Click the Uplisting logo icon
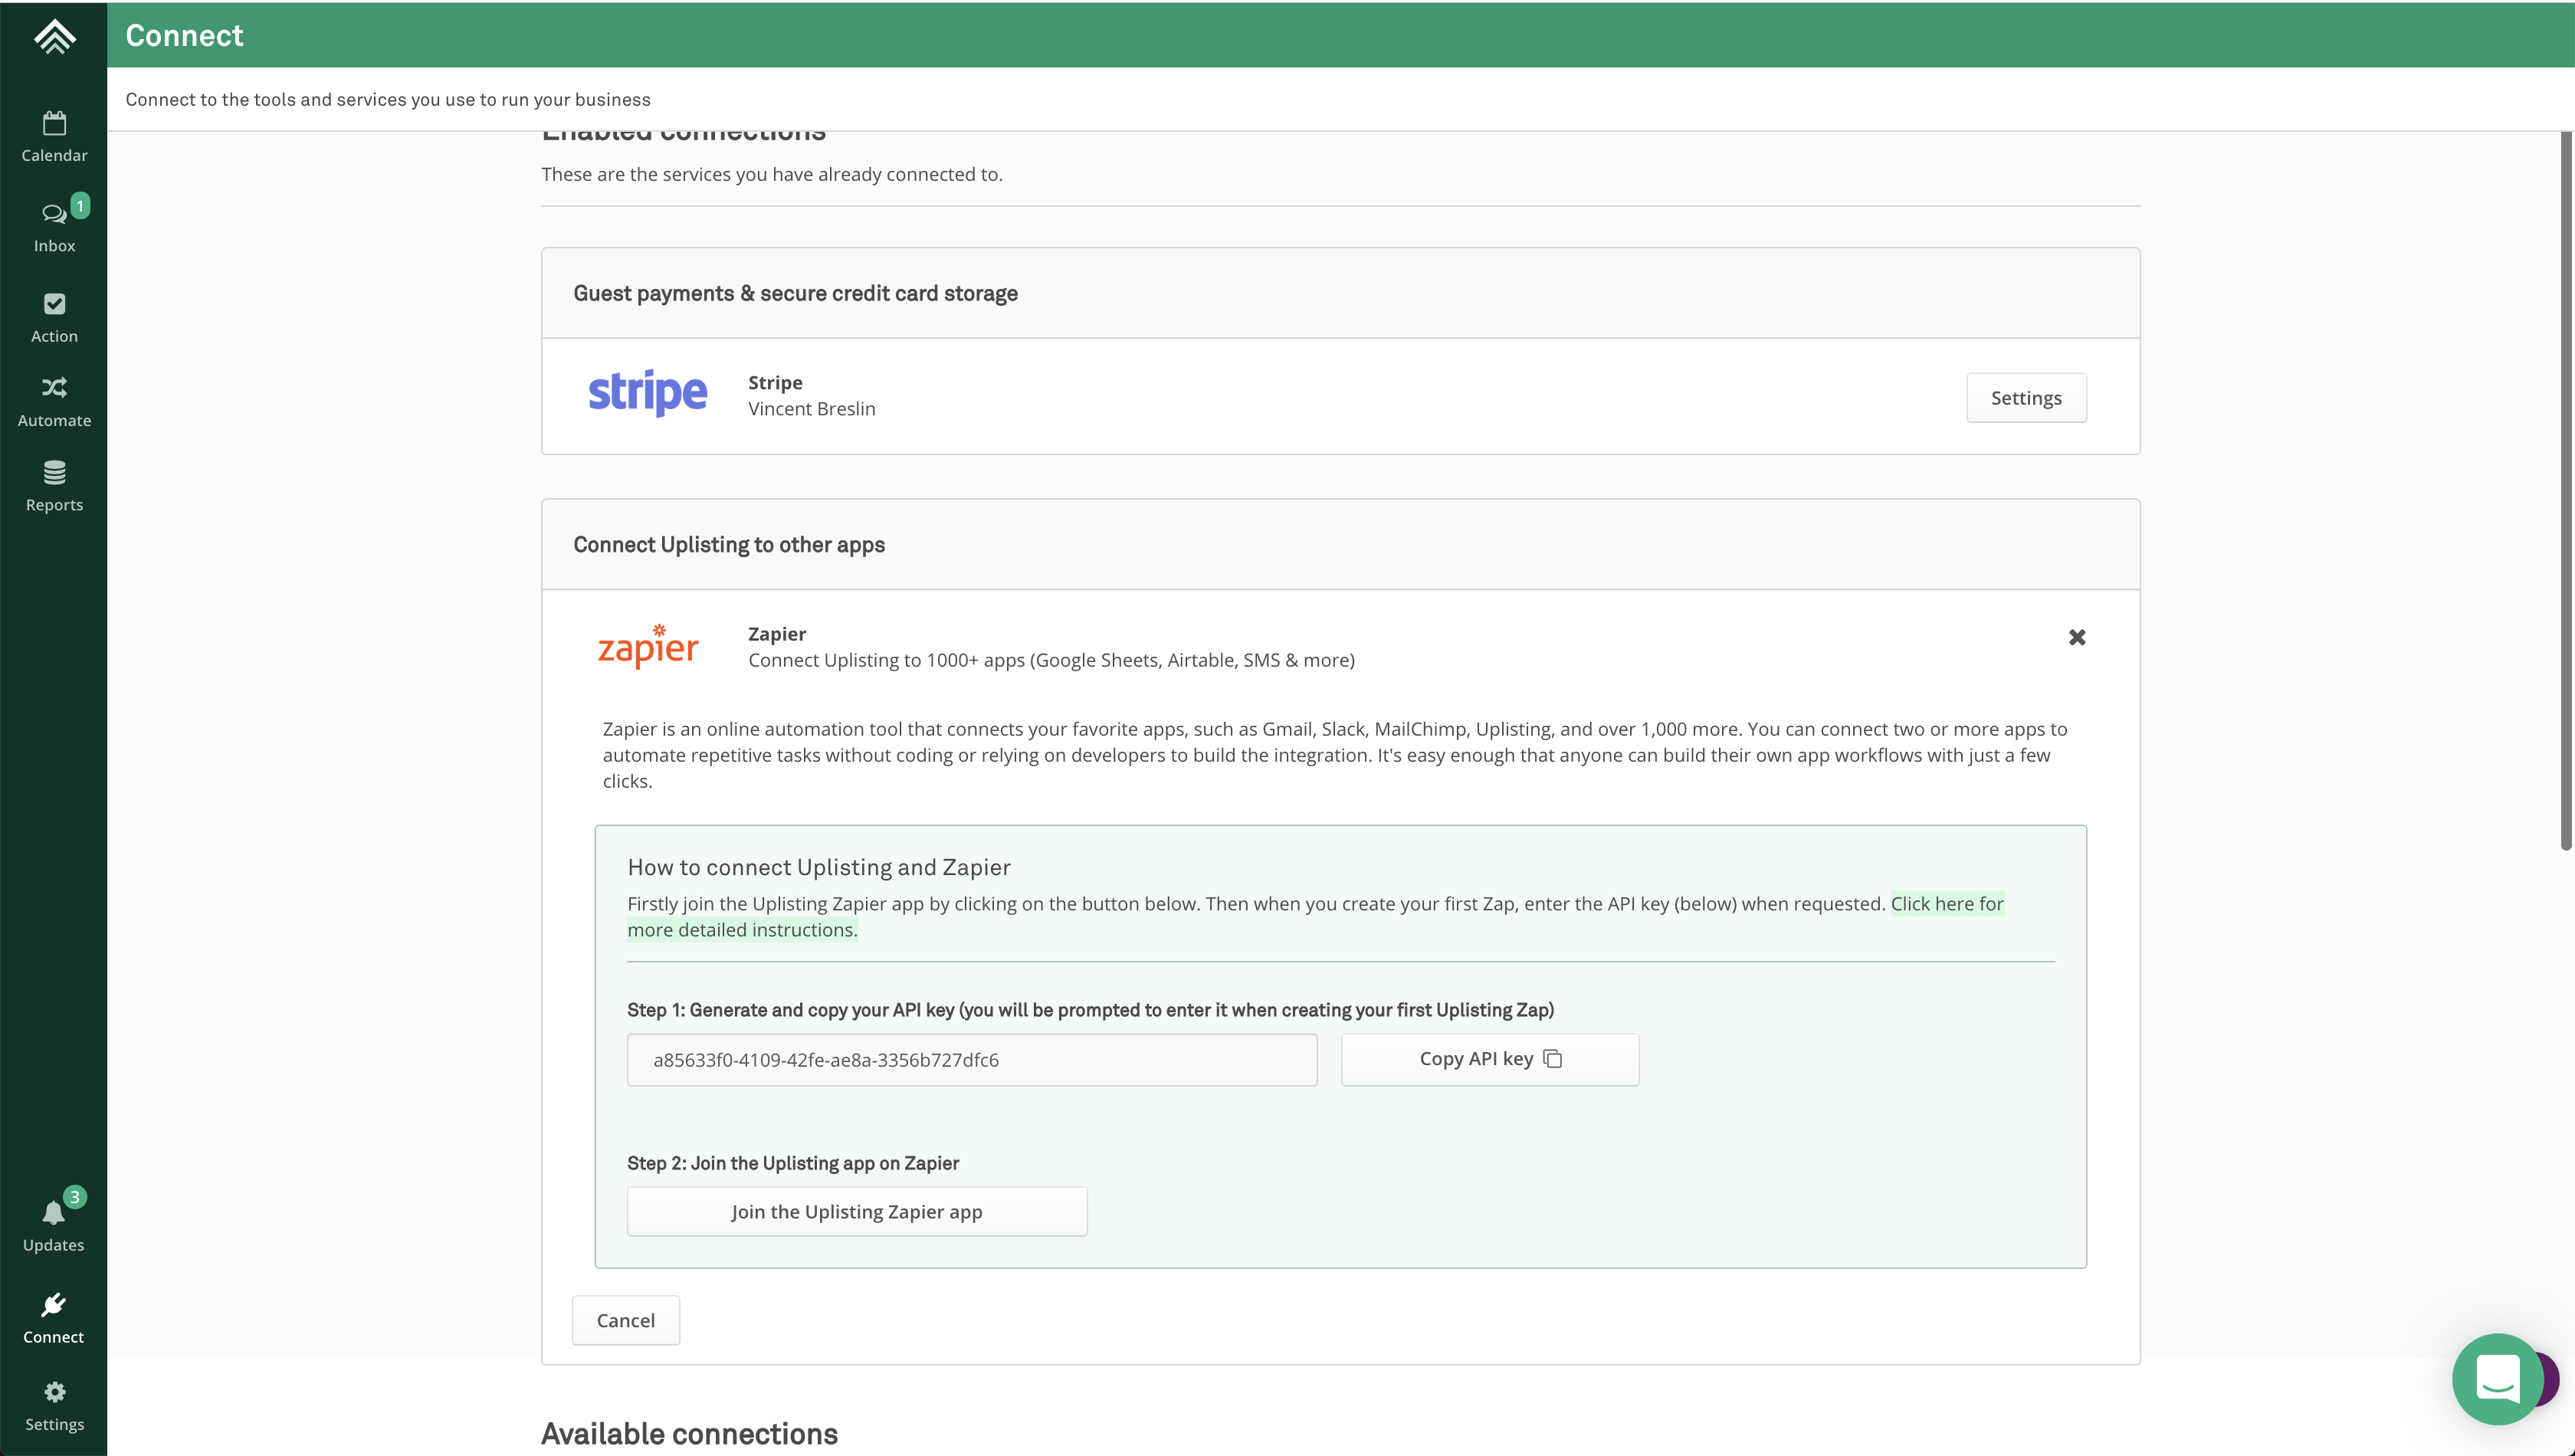 pyautogui.click(x=54, y=36)
